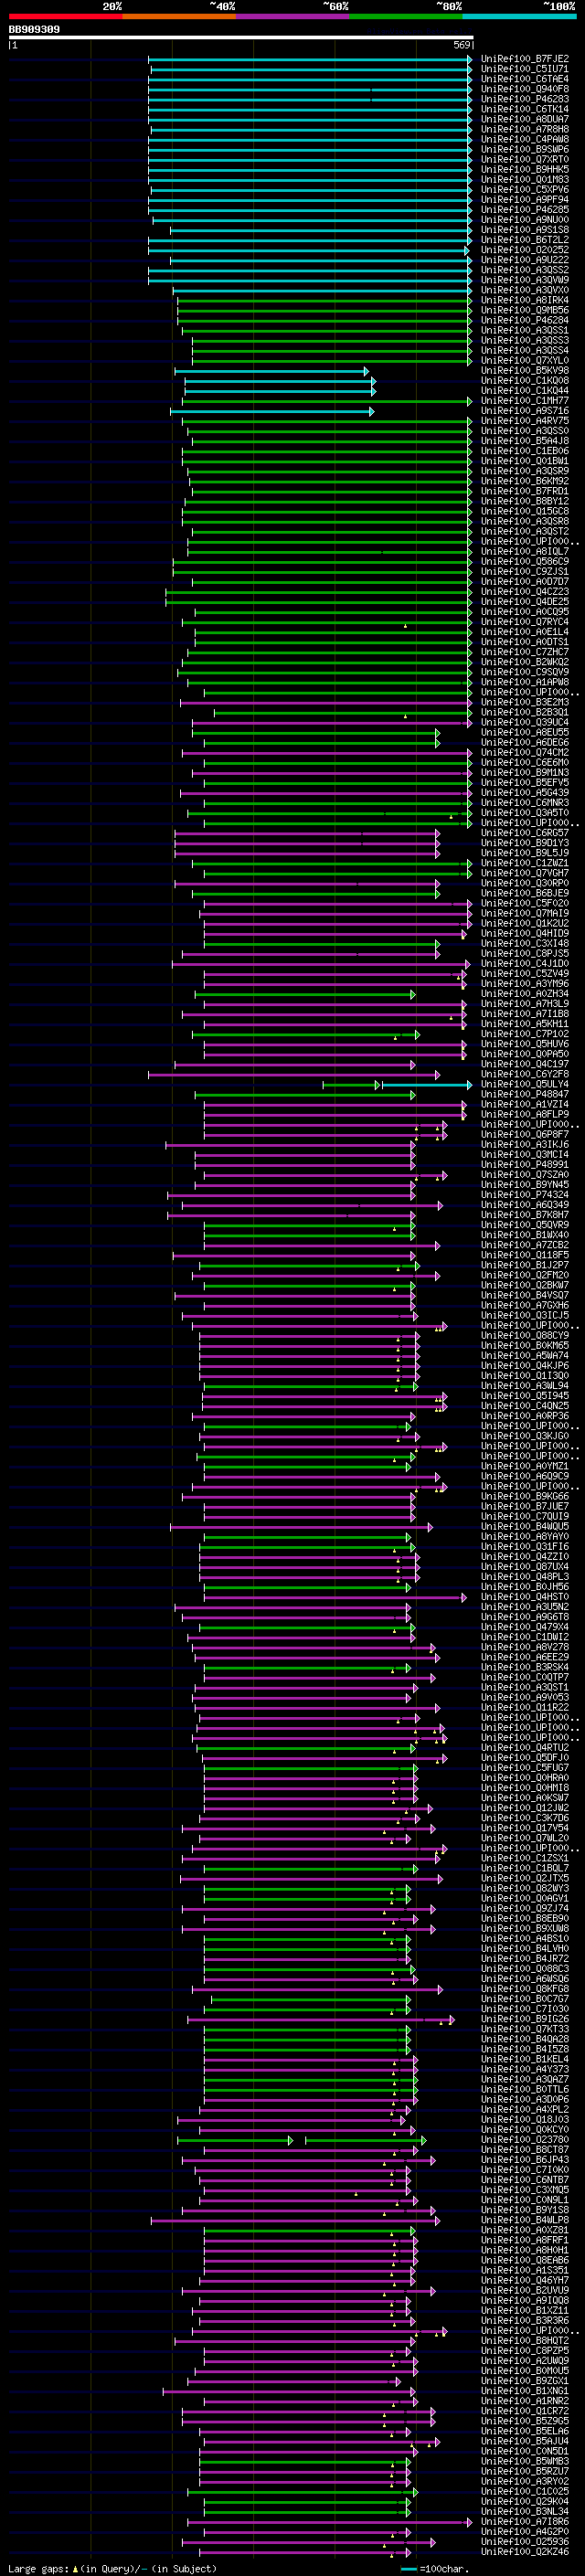The image size is (585, 2576).
Task: Select the UniRef100_C5XPV6 label
Action: (x=525, y=190)
